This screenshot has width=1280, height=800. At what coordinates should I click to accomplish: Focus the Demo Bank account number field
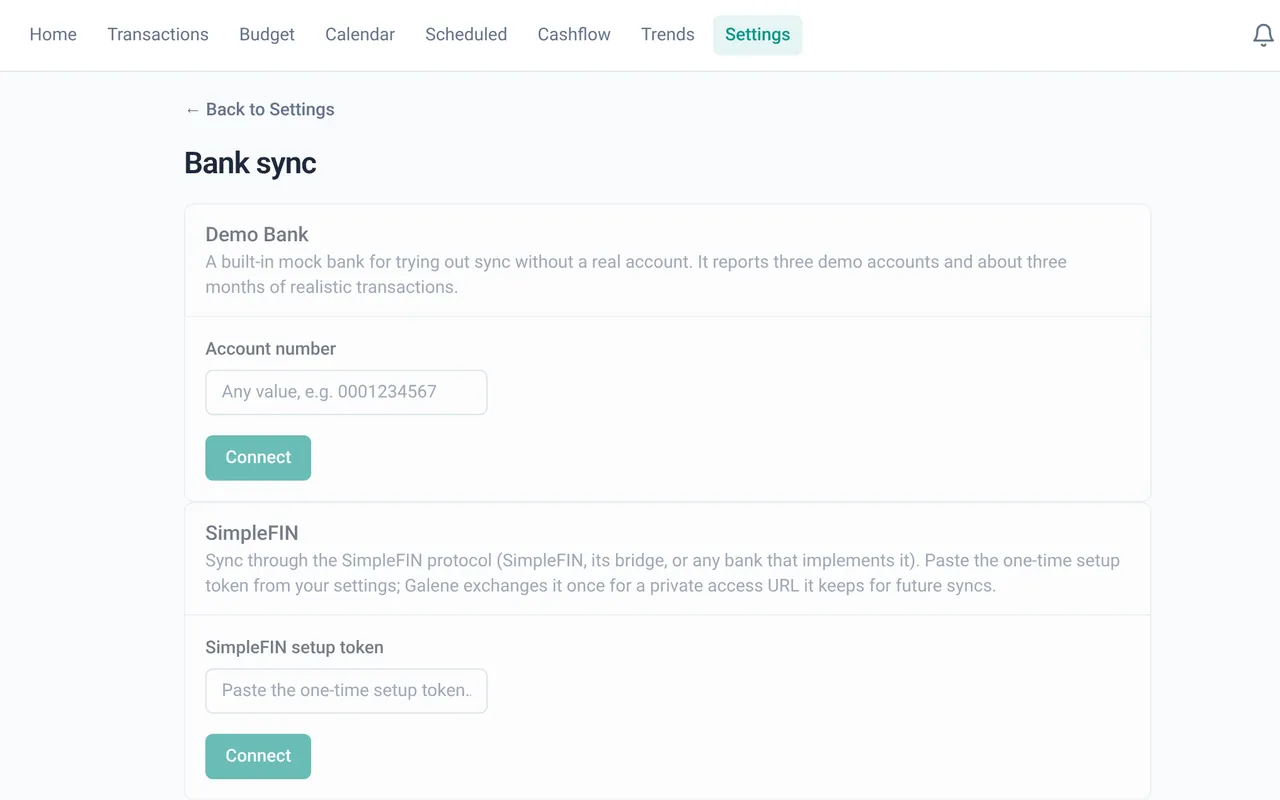tap(346, 392)
